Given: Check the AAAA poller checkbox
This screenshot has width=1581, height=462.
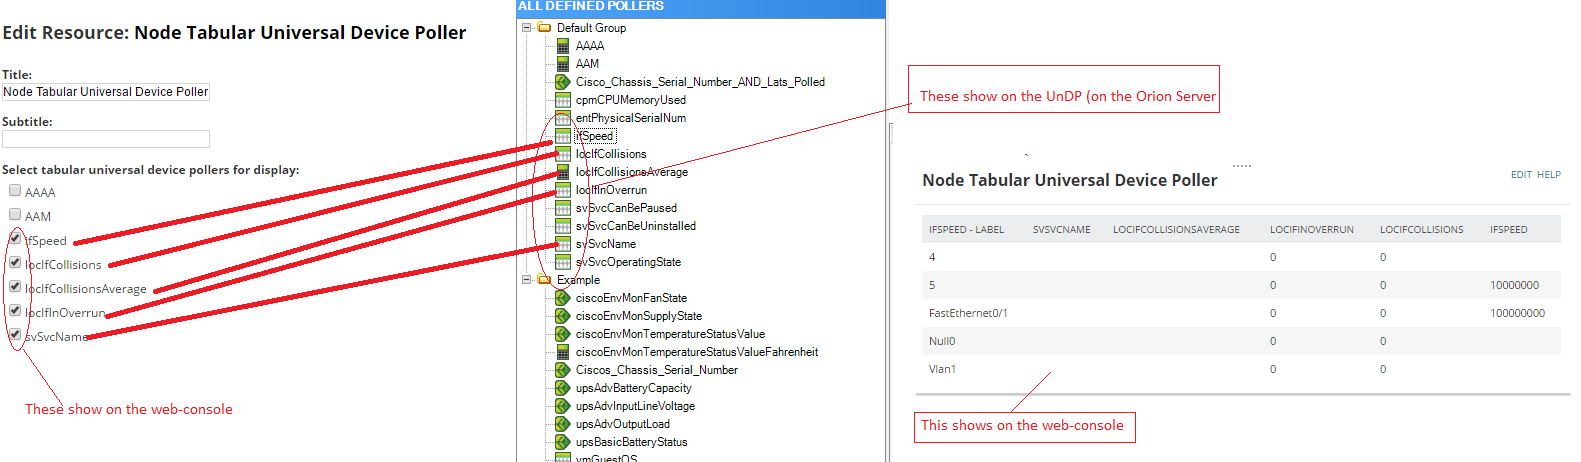Looking at the screenshot, I should [x=15, y=190].
